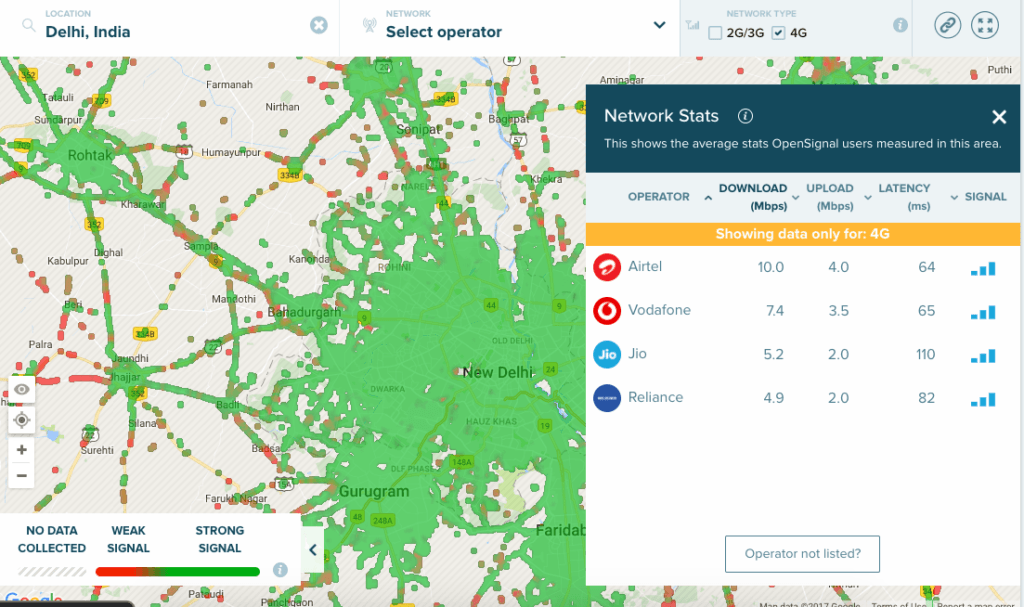Open the Select operator dropdown
The width and height of the screenshot is (1024, 607).
[660, 25]
